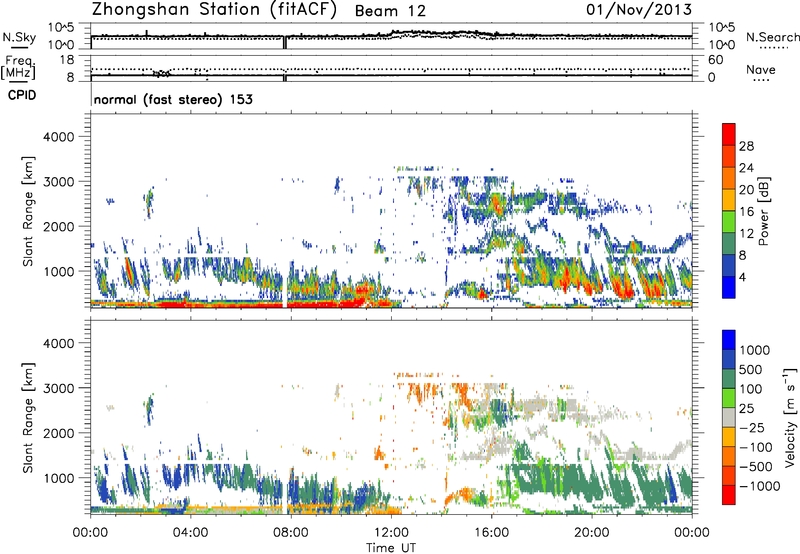Screen dimensions: 800x554
Task: Click the gray segment of velocity colorbar
Action: (x=729, y=418)
